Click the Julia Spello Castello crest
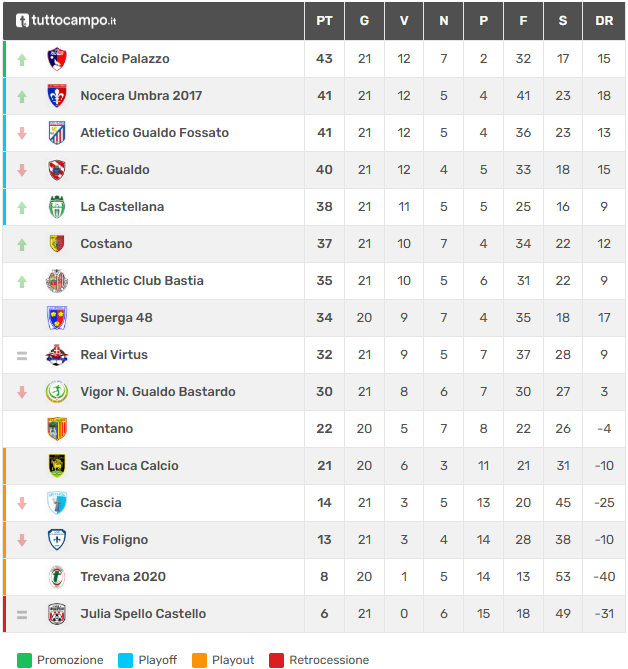628x669 pixels. 57,614
